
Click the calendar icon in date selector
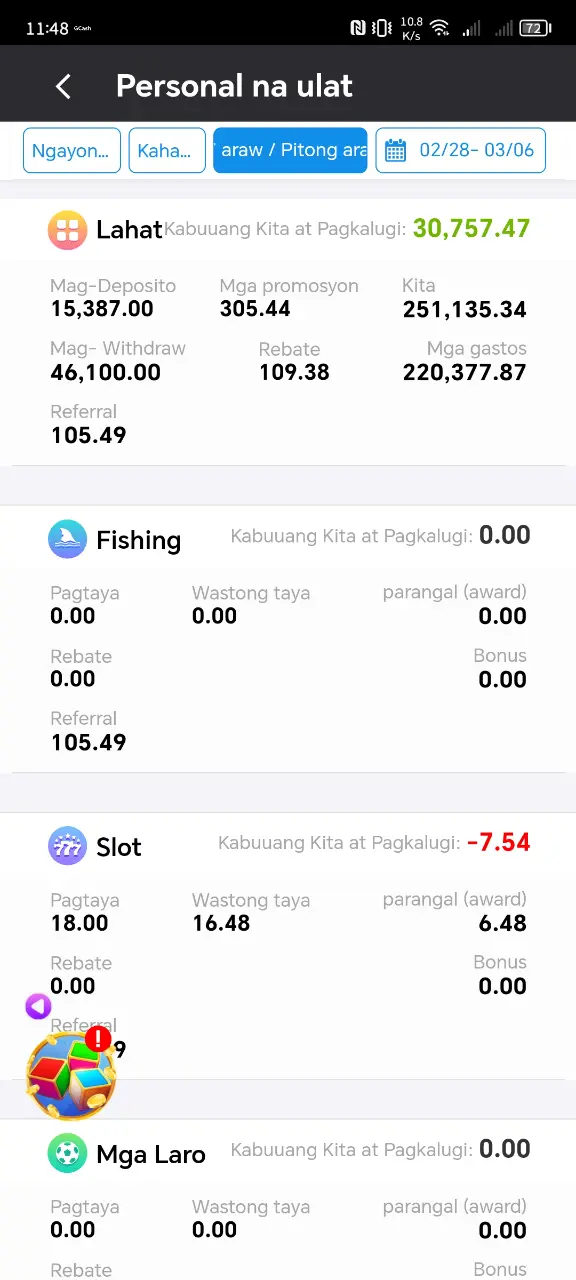395,151
